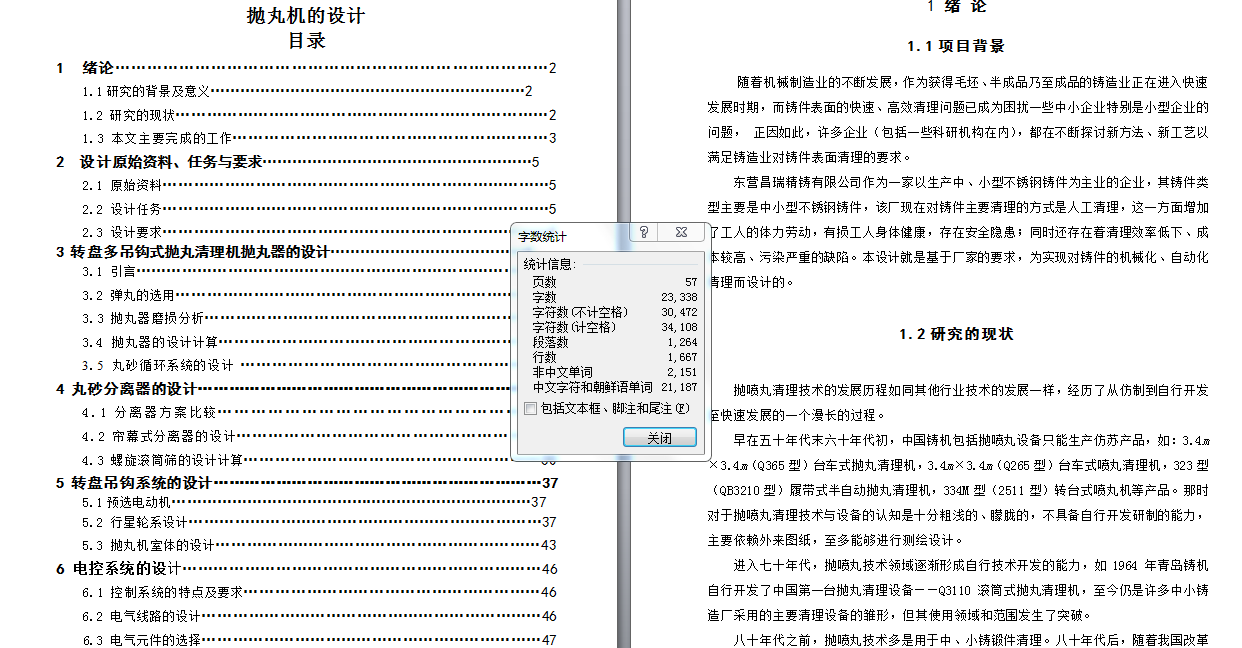Enable 包括文本框、脚注和尾注 checkbox
Image resolution: width=1242 pixels, height=648 pixels.
pos(530,408)
